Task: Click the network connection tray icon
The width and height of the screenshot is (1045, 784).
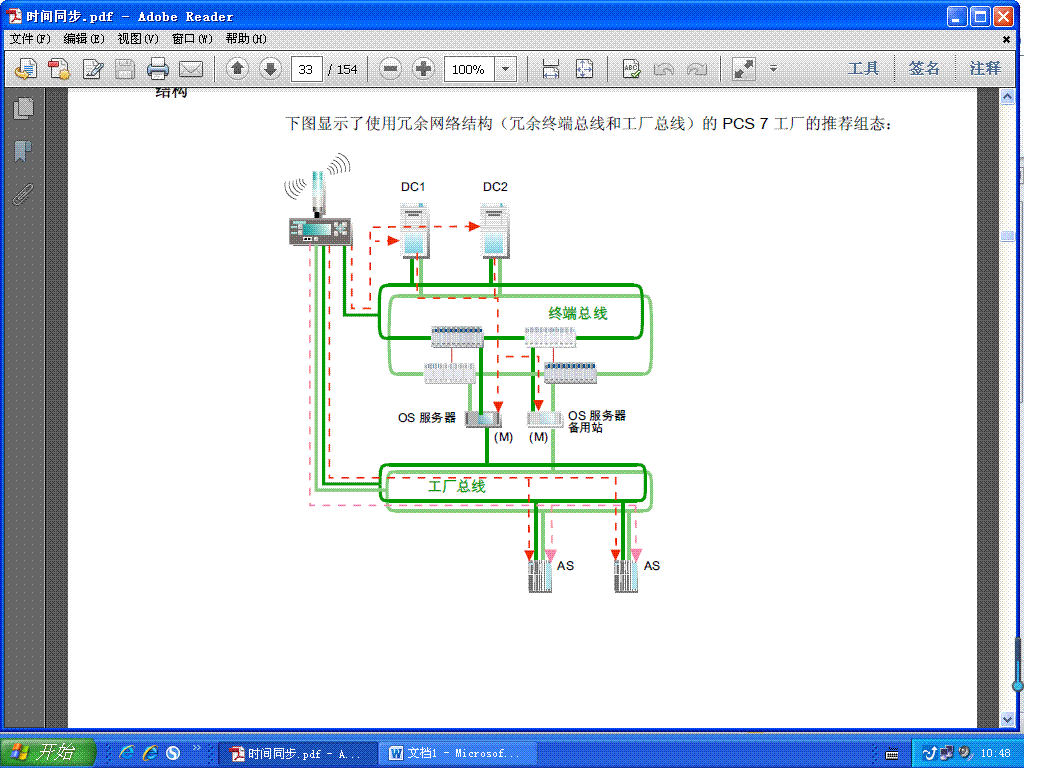Action: click(x=947, y=753)
